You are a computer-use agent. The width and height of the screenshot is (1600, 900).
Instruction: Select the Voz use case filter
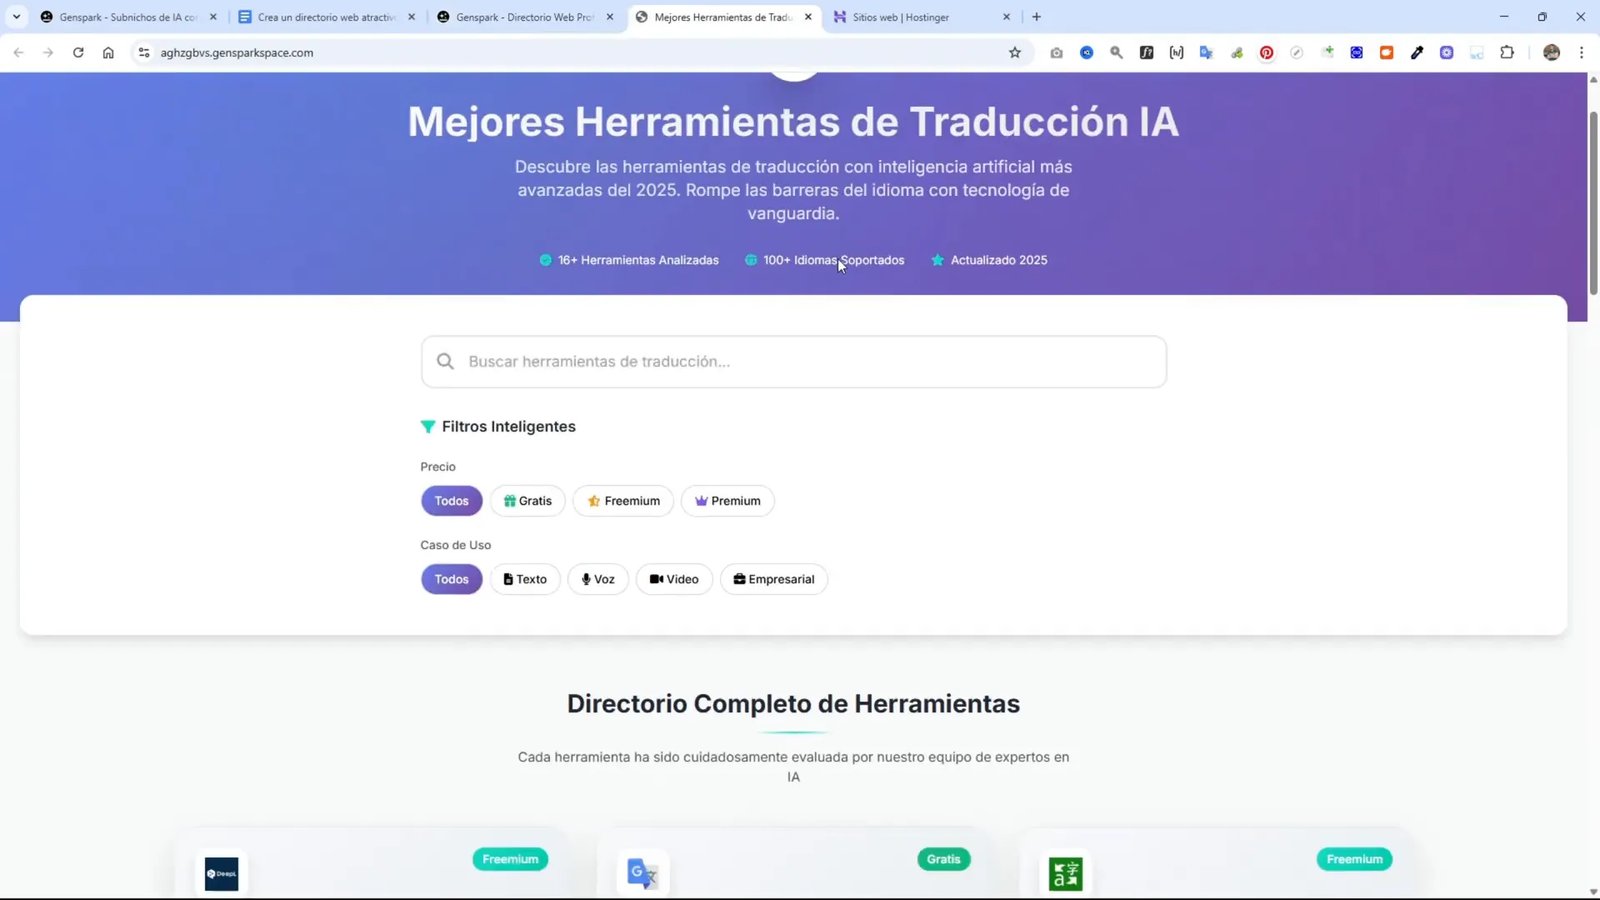point(597,578)
